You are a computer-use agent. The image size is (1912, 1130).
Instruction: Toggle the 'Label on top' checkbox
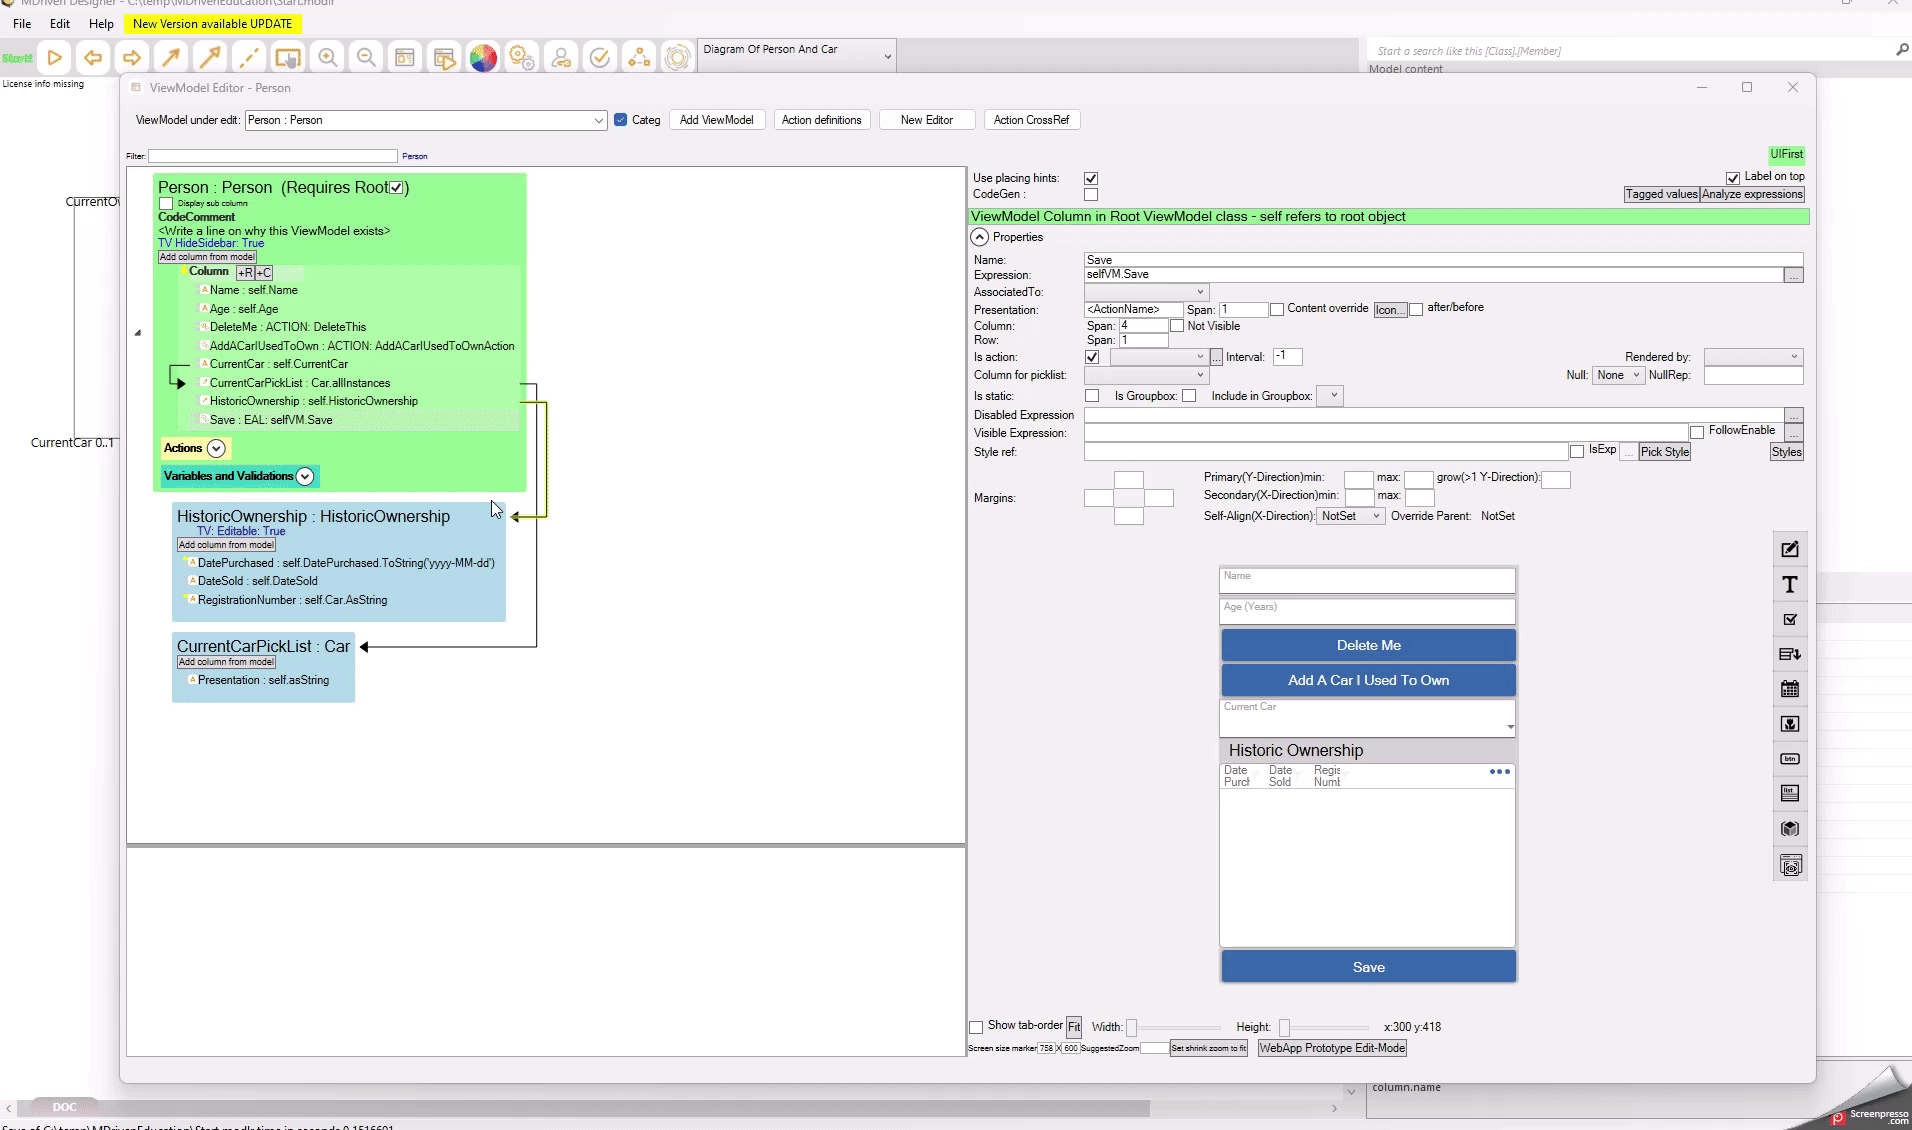coord(1733,178)
